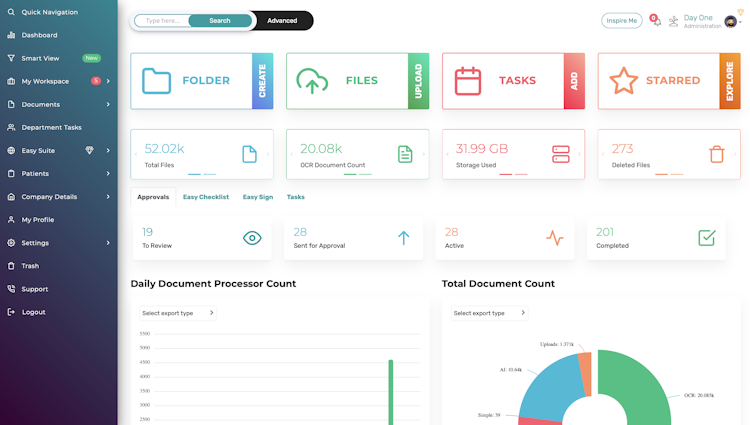Image resolution: width=750 pixels, height=425 pixels.
Task: Click the Documents file icon in sidebar
Action: pyautogui.click(x=11, y=104)
